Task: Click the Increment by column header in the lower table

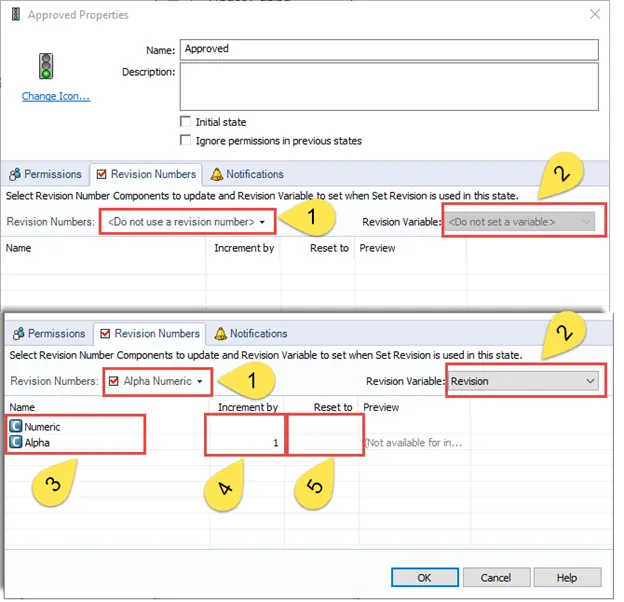Action: 248,407
